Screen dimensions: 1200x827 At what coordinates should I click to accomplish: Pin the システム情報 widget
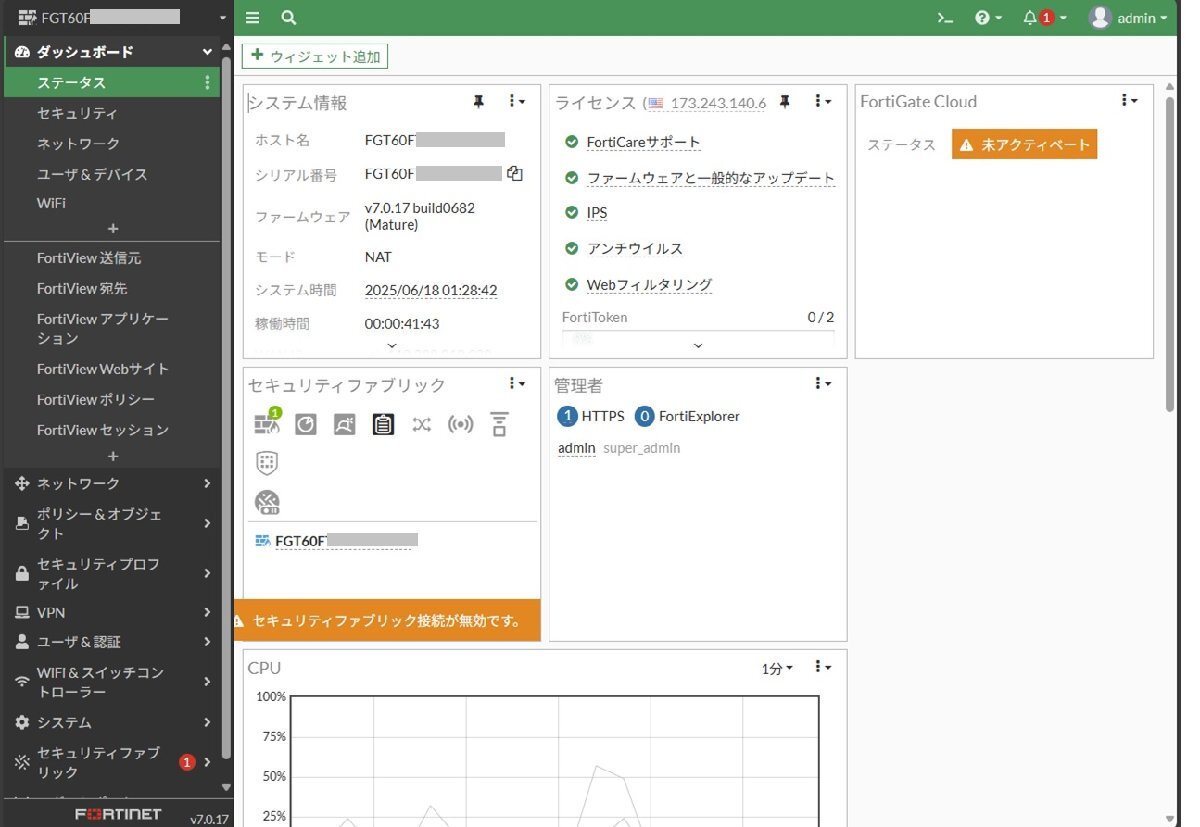(x=479, y=101)
